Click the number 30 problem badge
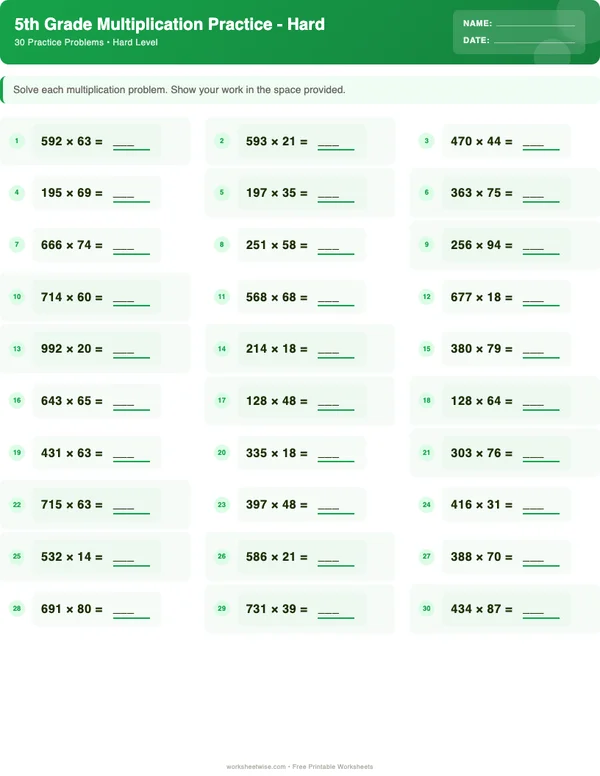The height and width of the screenshot is (776, 600). click(426, 609)
